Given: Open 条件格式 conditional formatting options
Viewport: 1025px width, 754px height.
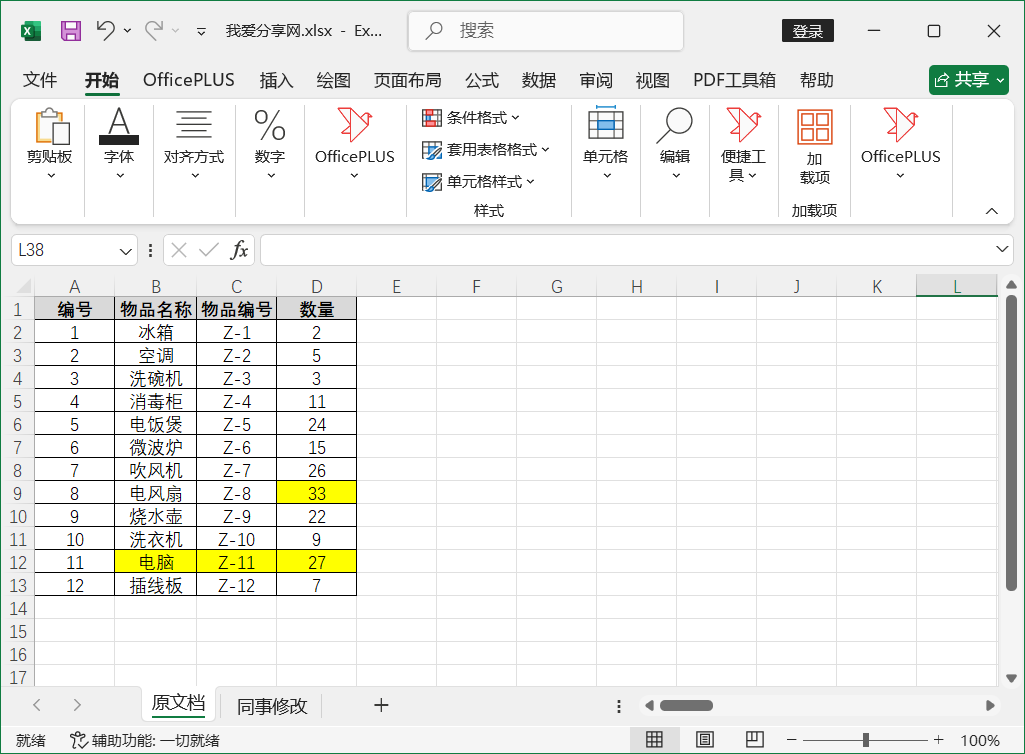Looking at the screenshot, I should pos(470,117).
